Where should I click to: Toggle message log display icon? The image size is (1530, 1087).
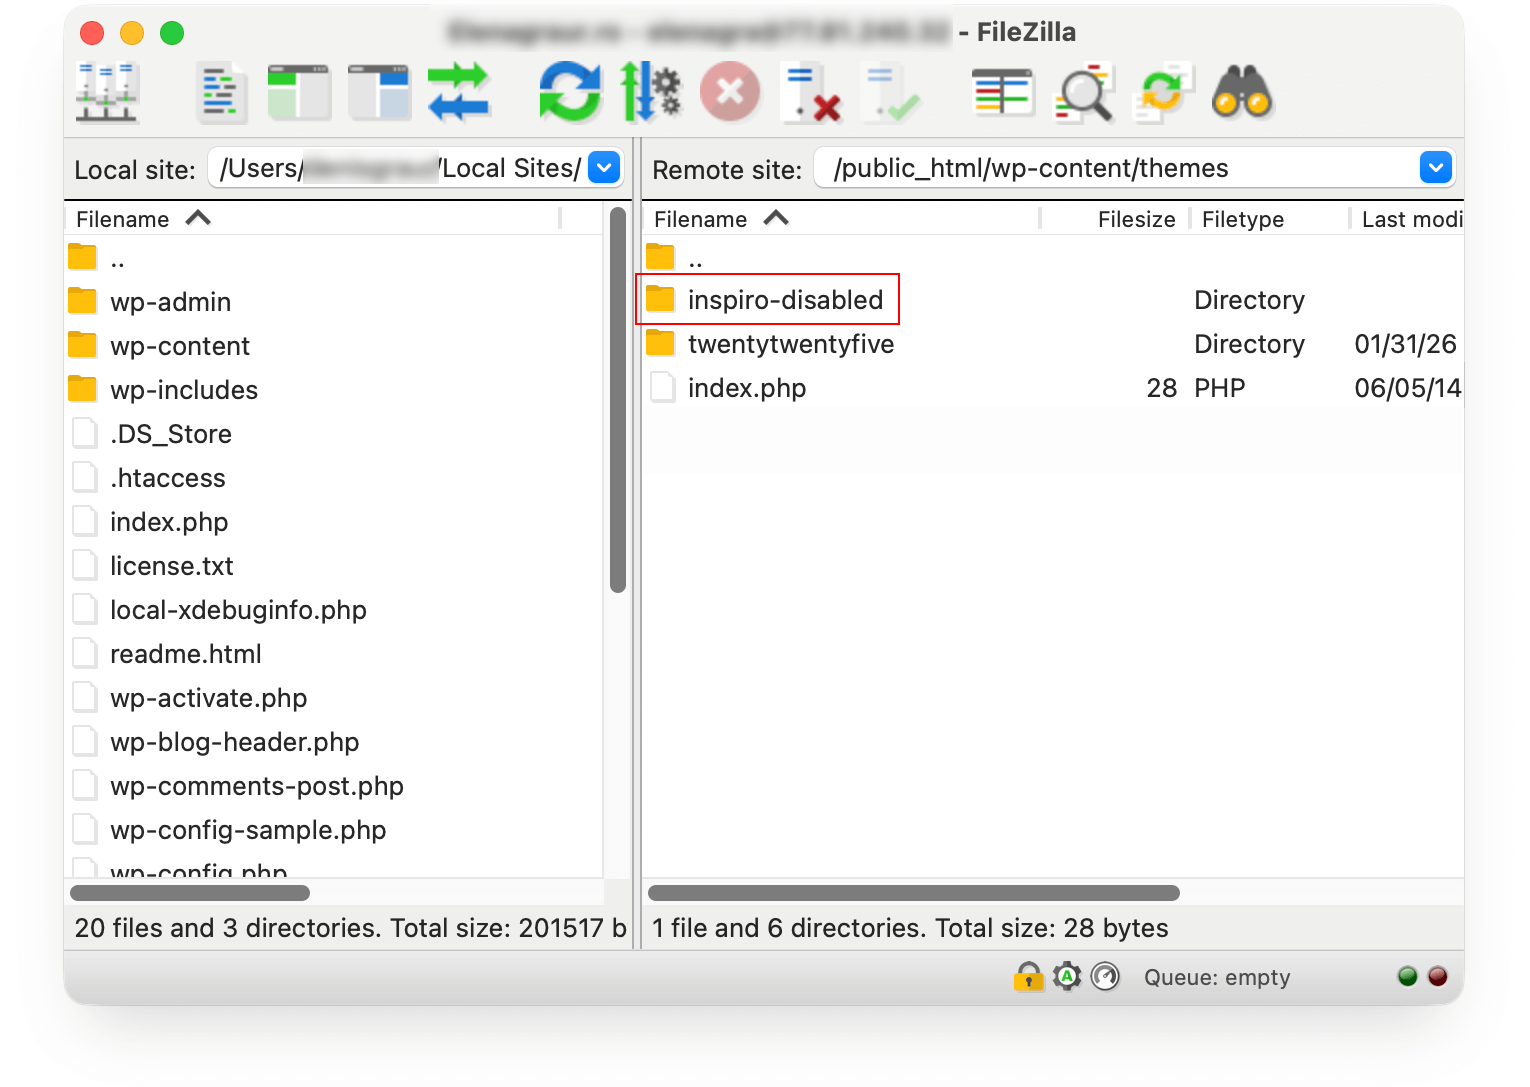click(222, 93)
